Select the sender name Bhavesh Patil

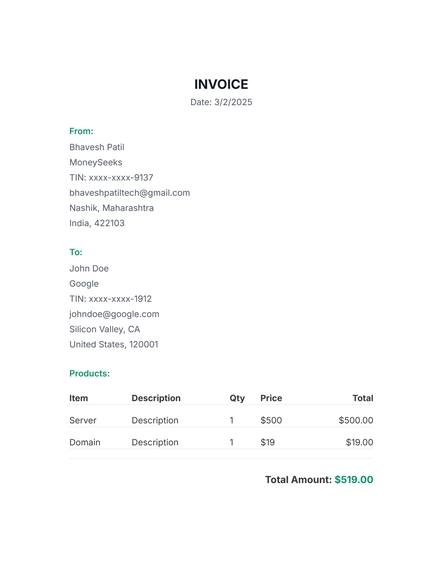click(x=97, y=147)
